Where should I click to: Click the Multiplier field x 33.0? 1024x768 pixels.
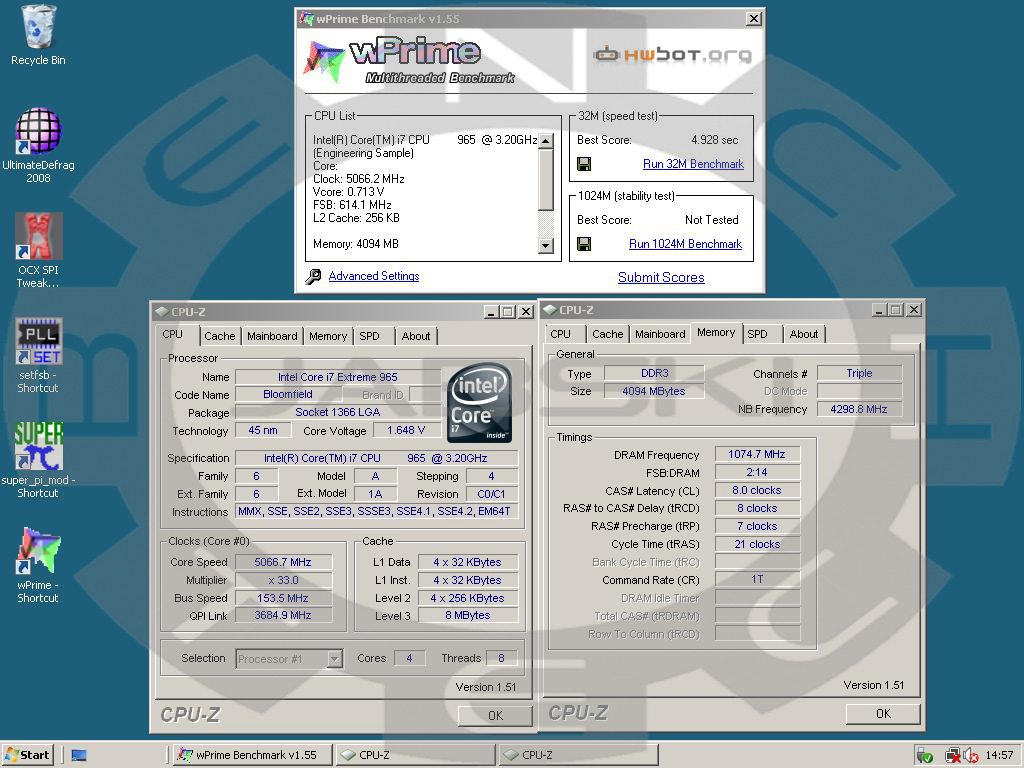tap(283, 580)
